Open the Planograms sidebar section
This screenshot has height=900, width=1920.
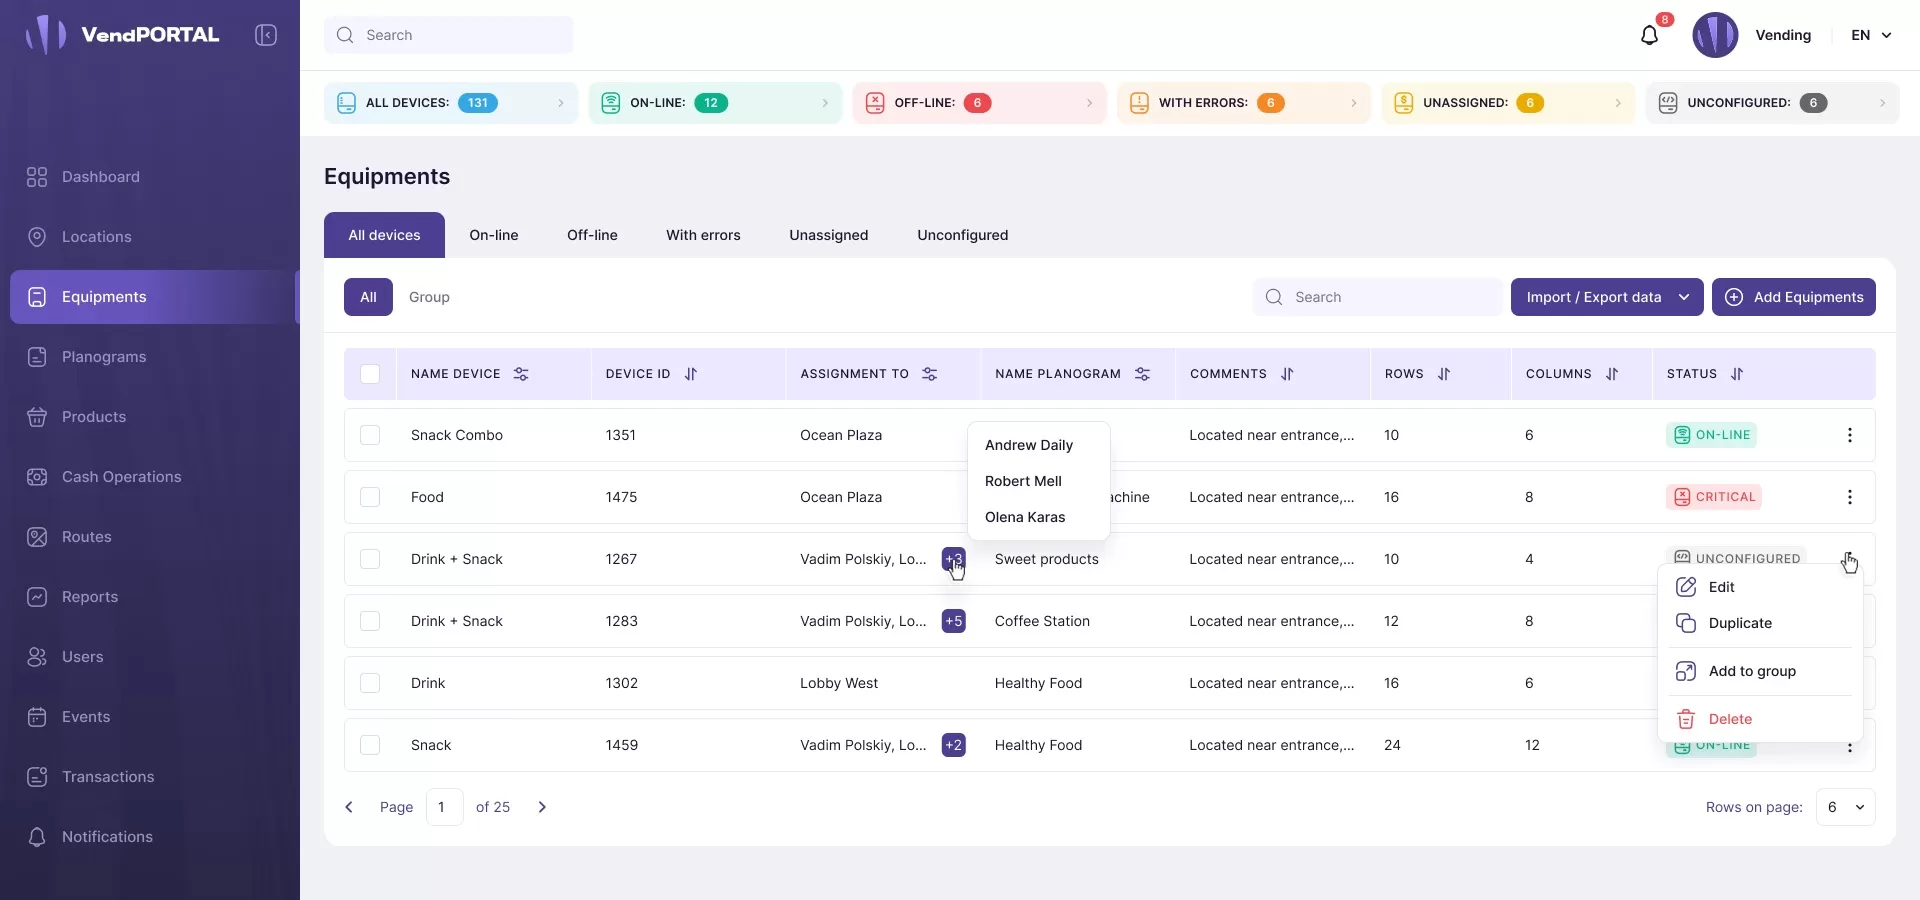click(104, 357)
